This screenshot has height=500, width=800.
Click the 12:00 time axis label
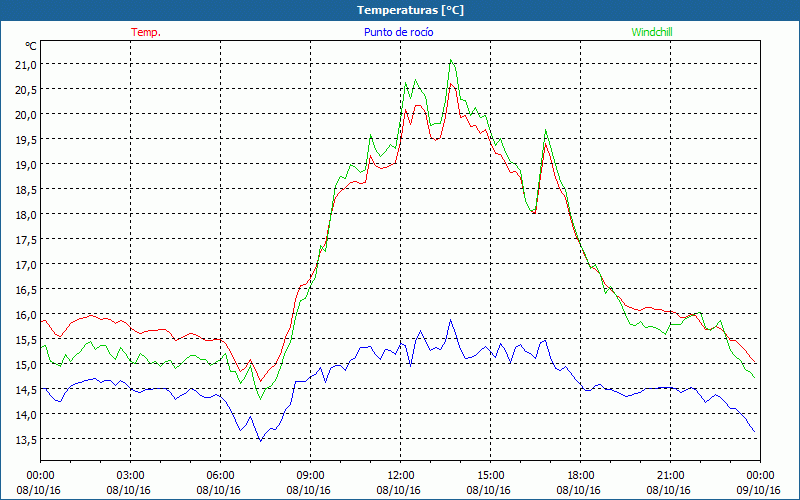401,474
